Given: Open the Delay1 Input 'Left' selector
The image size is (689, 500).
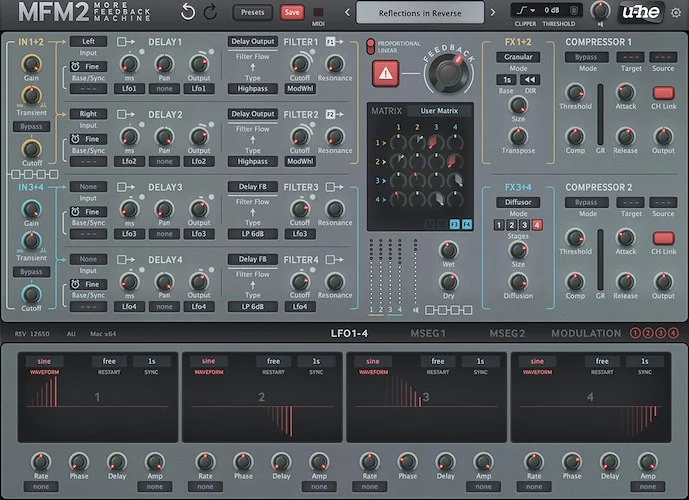Looking at the screenshot, I should click(88, 41).
